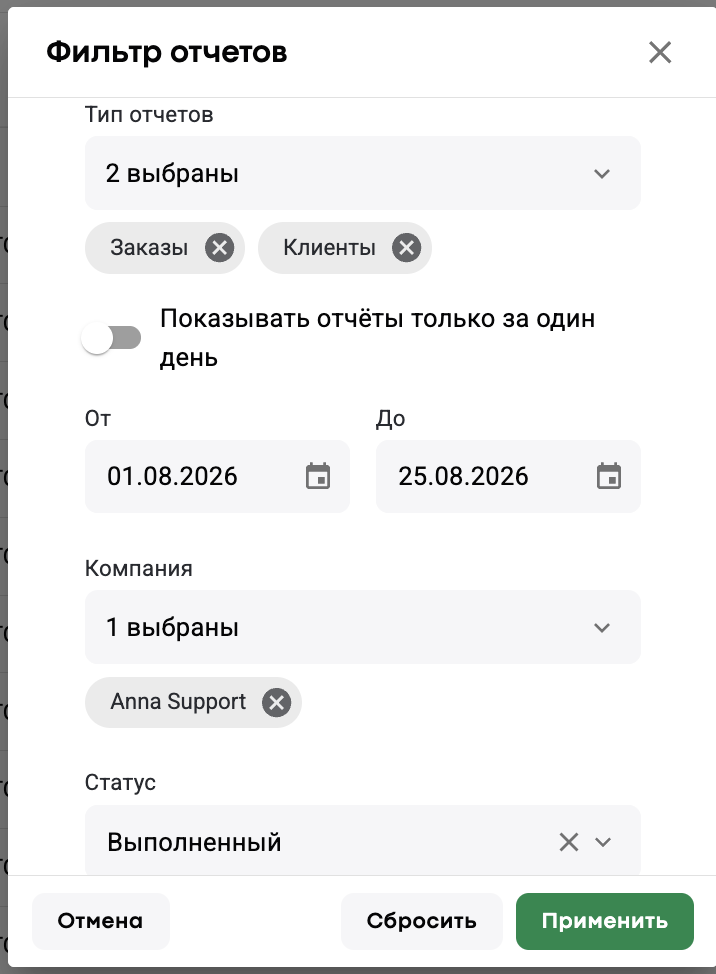Click the Выполненный status text
The image size is (716, 974).
(x=194, y=842)
